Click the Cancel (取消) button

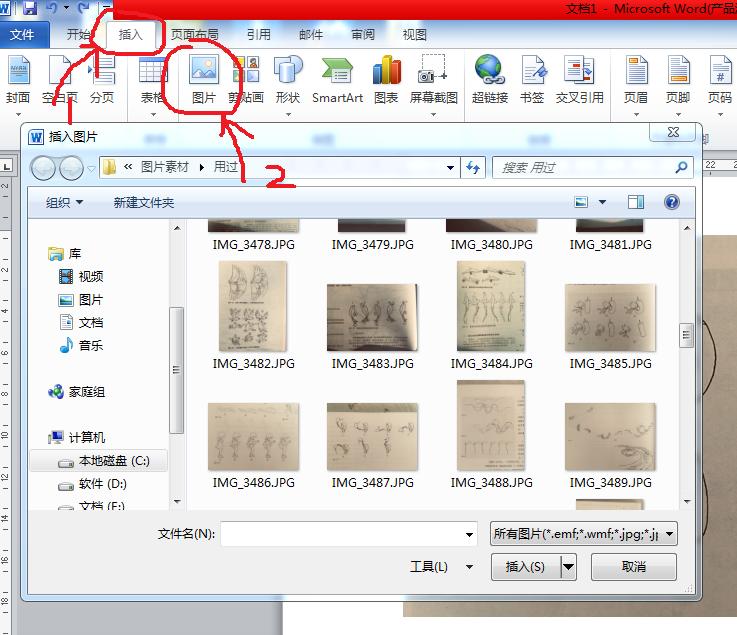pyautogui.click(x=634, y=567)
